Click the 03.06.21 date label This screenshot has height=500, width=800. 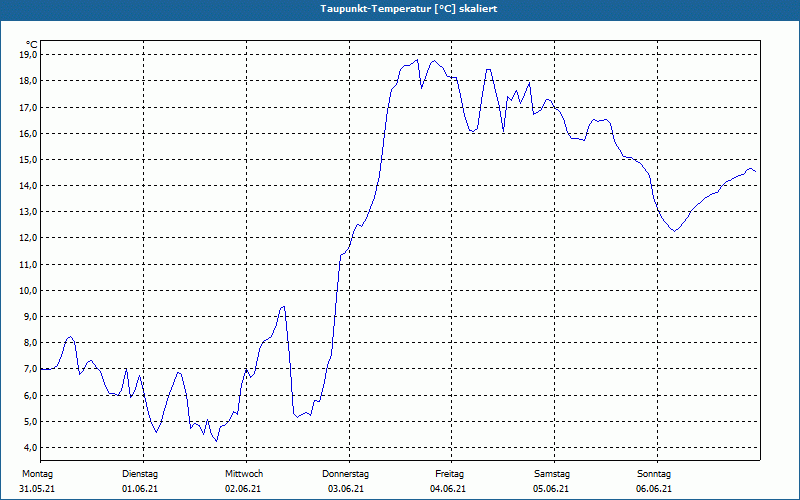pos(346,489)
